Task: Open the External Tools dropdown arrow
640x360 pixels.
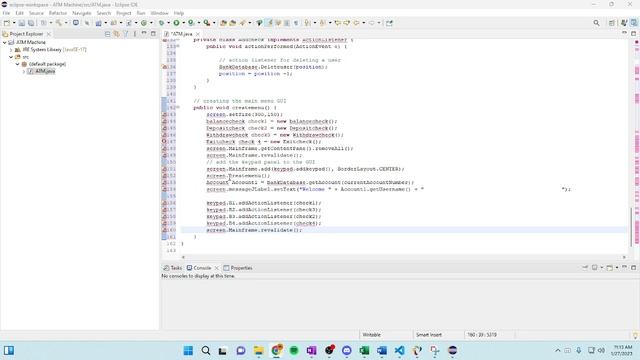Action: [213, 23]
